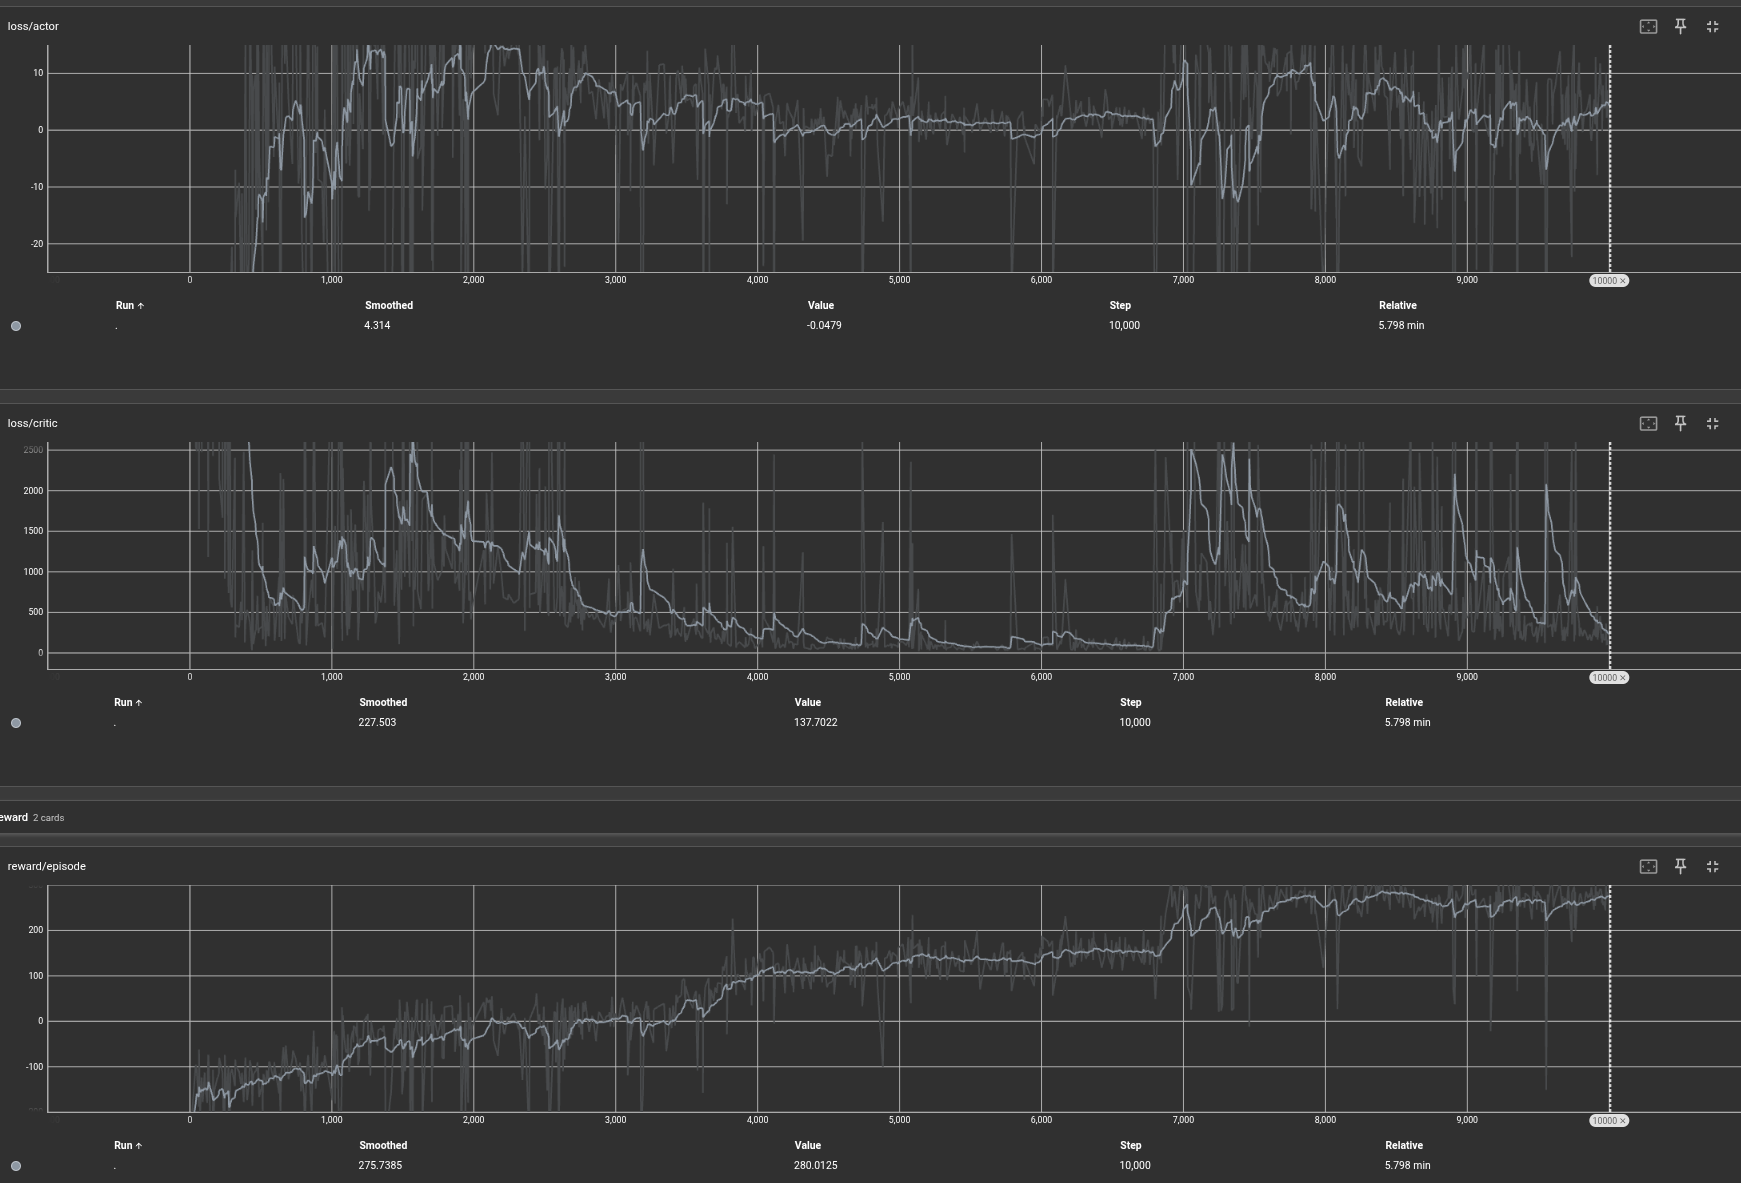Screen dimensions: 1741x1183
Task: Exit full-width view on the loss/critic card
Action: coord(1712,424)
